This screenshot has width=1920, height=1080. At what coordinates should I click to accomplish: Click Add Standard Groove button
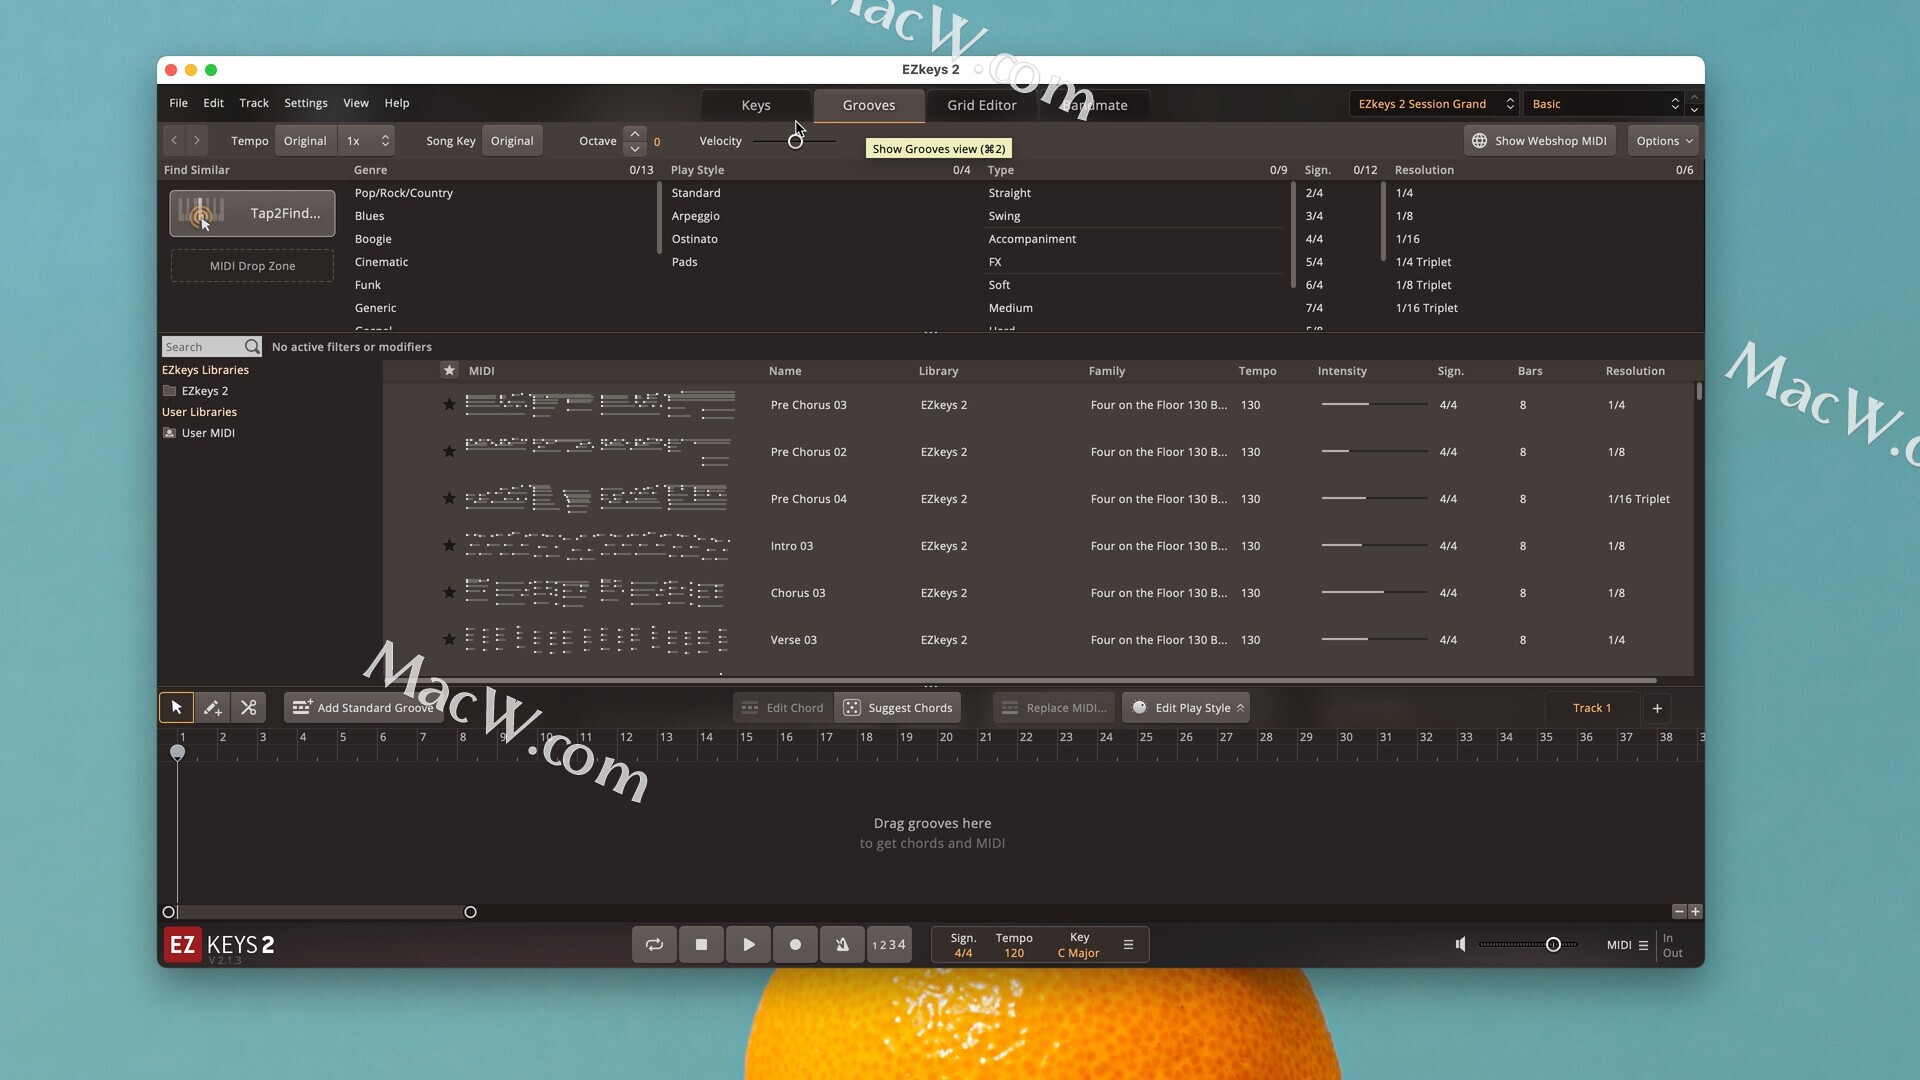[x=363, y=708]
